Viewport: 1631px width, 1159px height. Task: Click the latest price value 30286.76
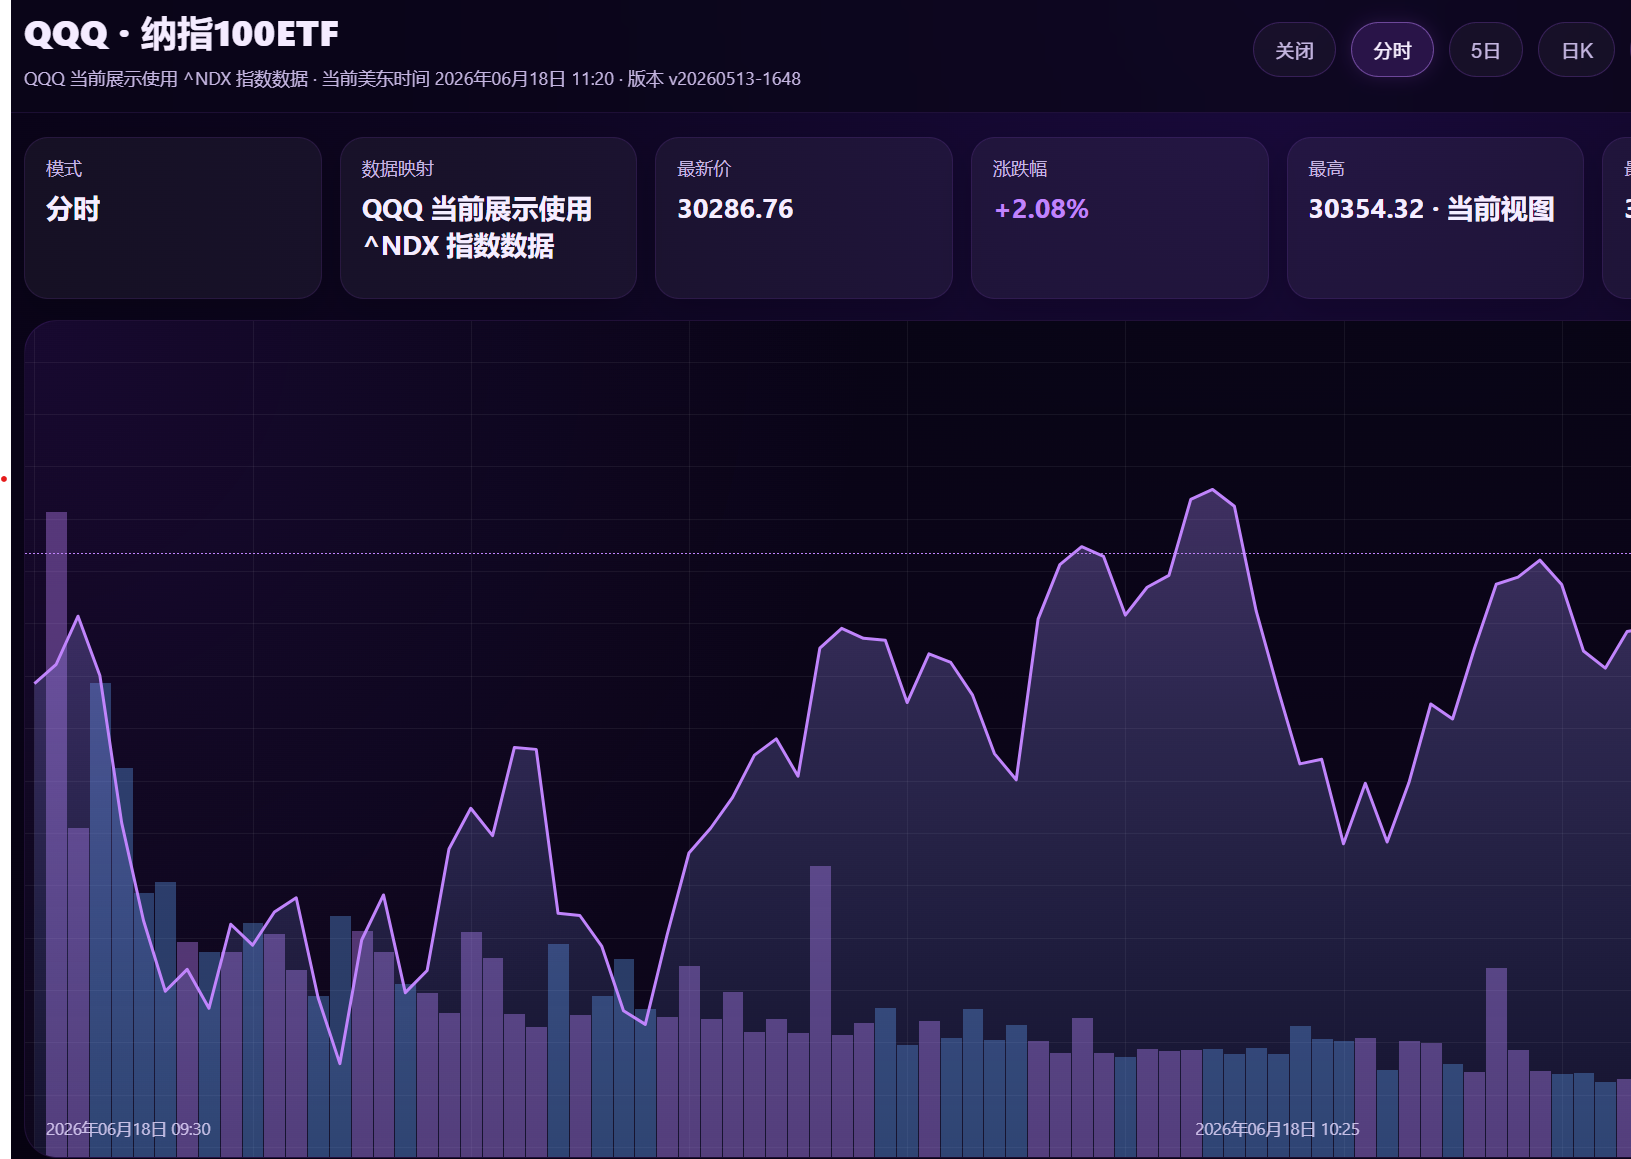[x=735, y=209]
